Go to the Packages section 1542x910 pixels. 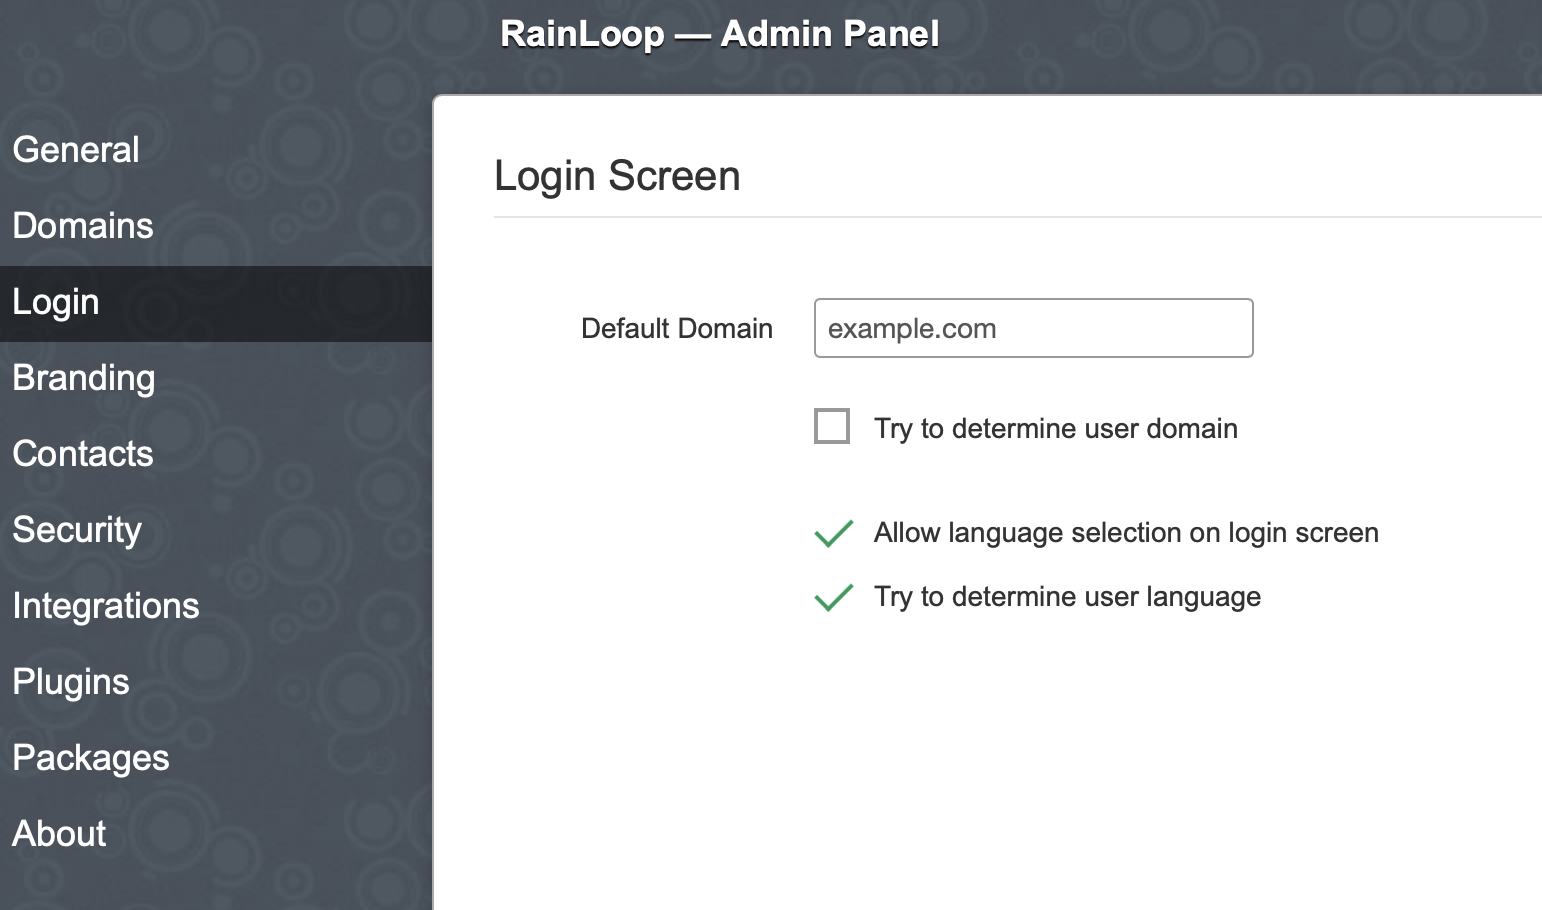click(x=91, y=758)
